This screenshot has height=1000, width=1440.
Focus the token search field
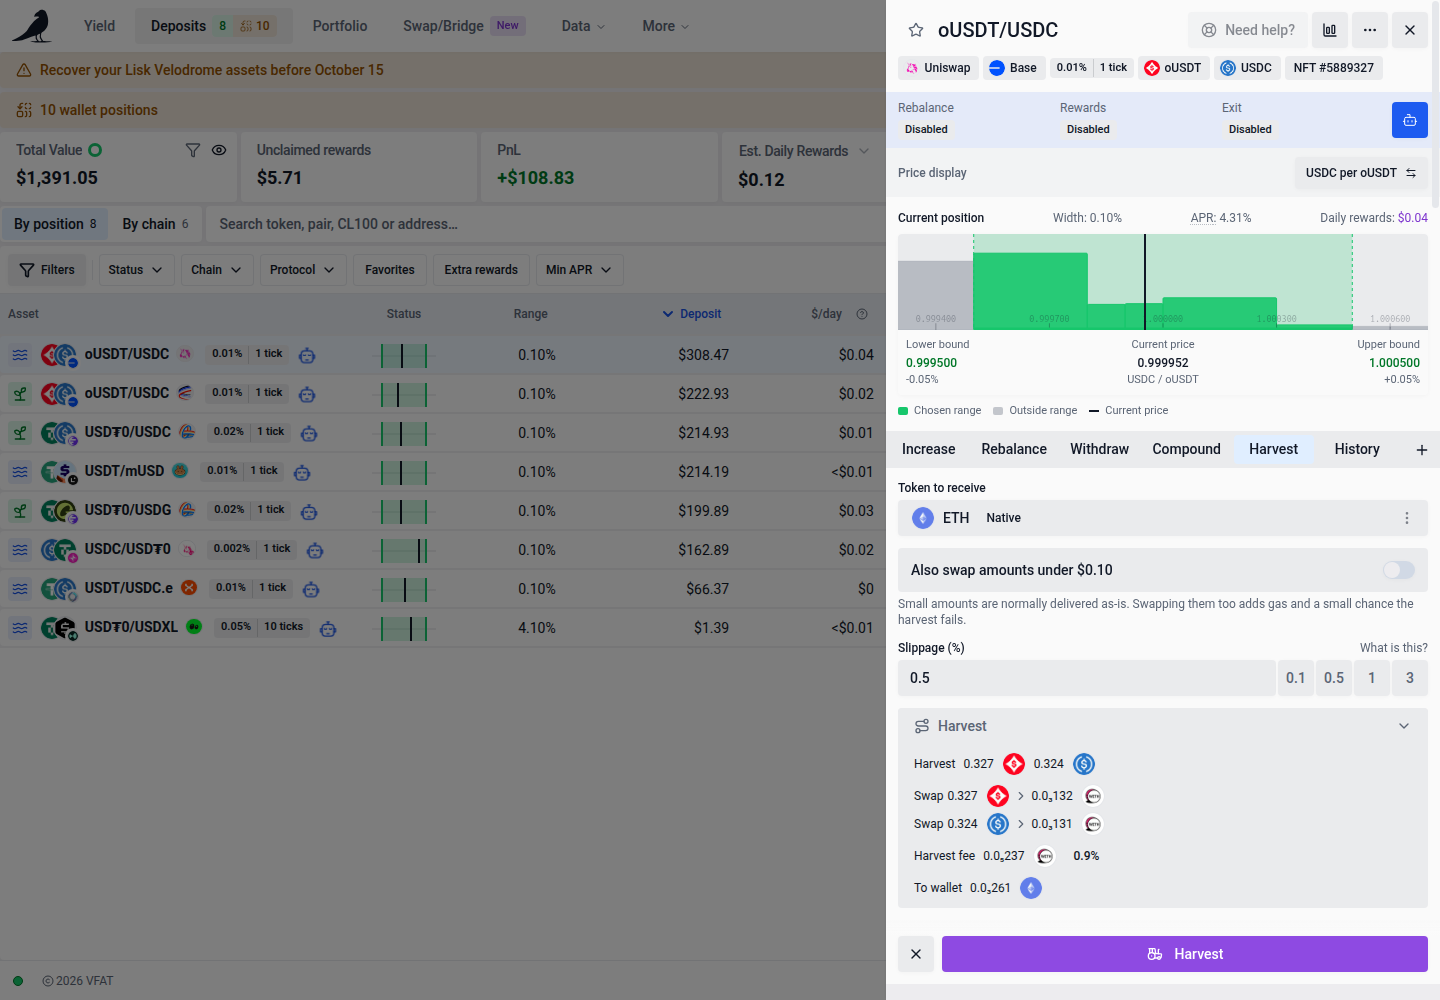pyautogui.click(x=545, y=224)
